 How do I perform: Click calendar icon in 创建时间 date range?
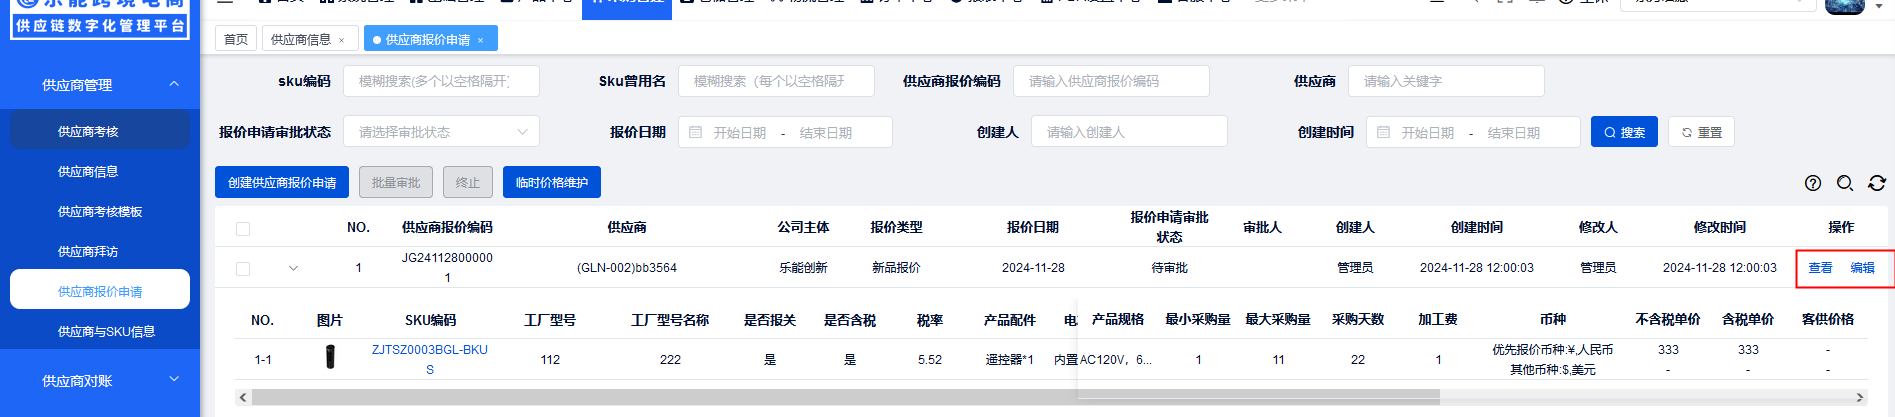(x=1384, y=132)
